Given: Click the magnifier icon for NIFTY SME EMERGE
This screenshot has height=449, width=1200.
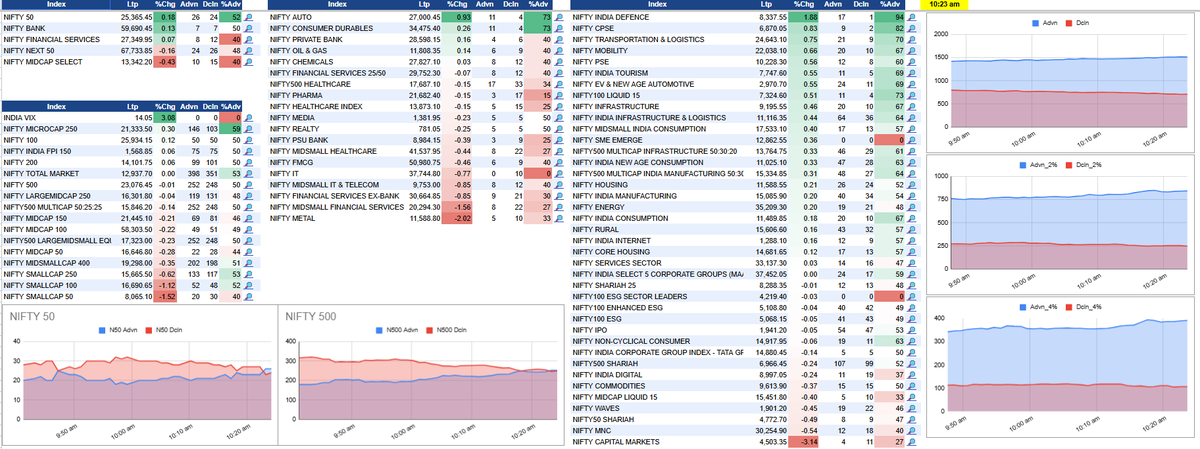Looking at the screenshot, I should 913,139.
